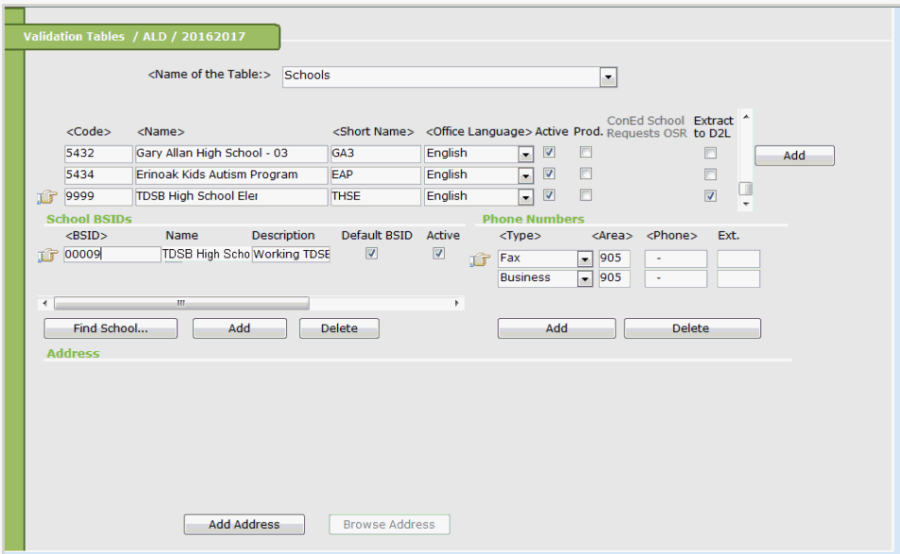Image resolution: width=900 pixels, height=554 pixels.
Task: Expand the Fax phone type dropdown
Action: click(x=585, y=259)
